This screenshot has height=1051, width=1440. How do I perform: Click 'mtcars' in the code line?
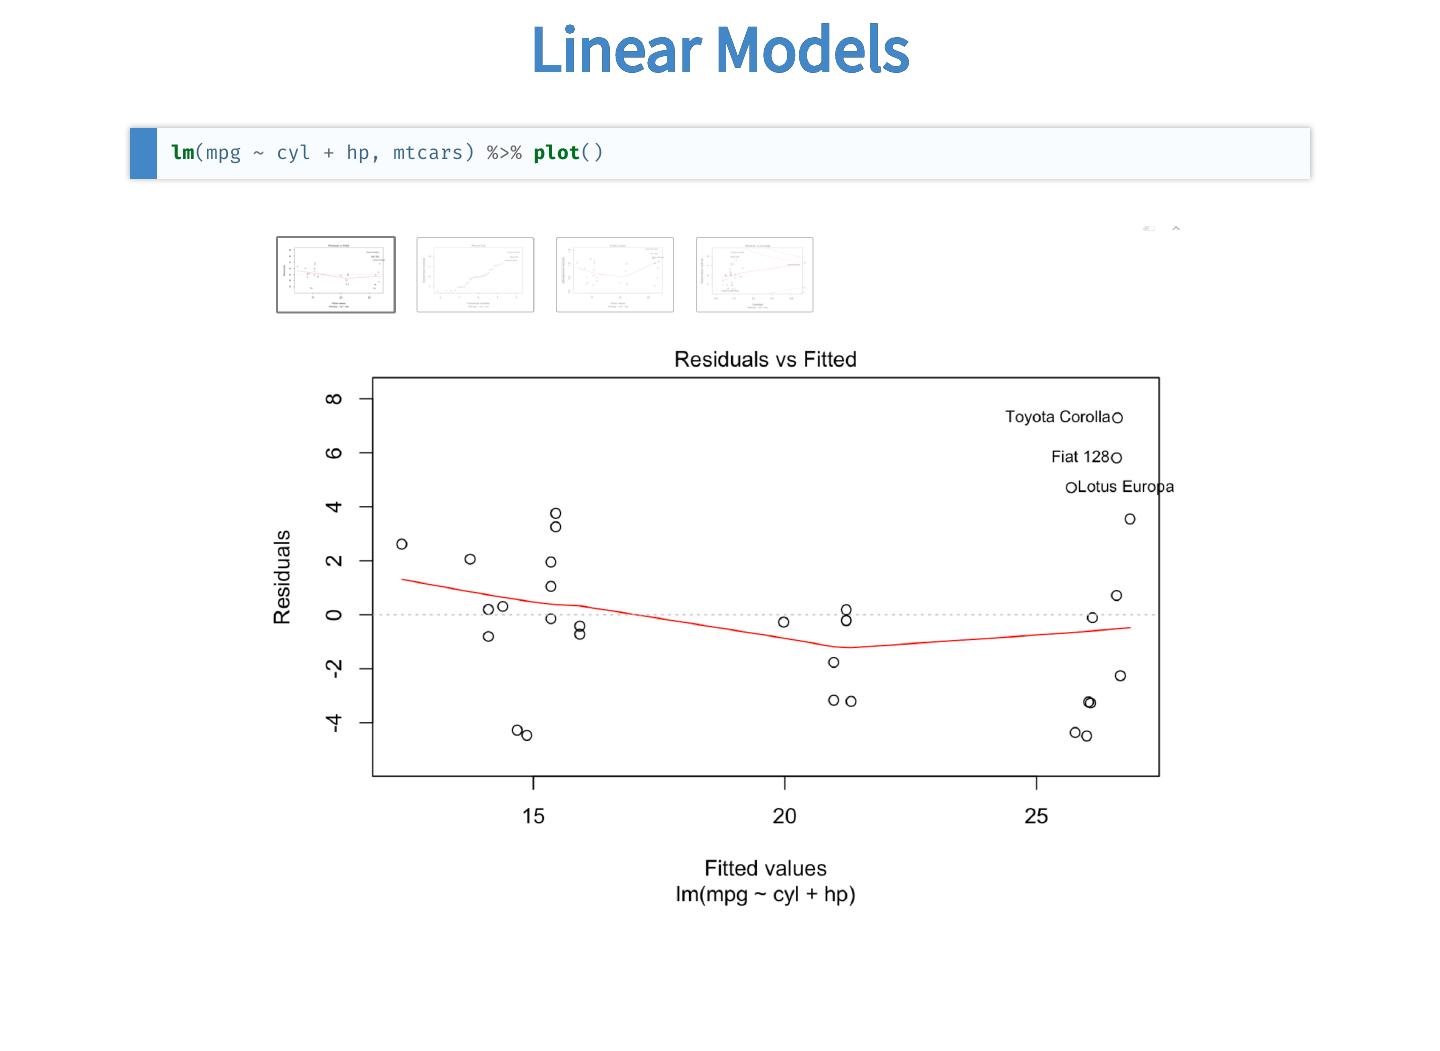(428, 153)
